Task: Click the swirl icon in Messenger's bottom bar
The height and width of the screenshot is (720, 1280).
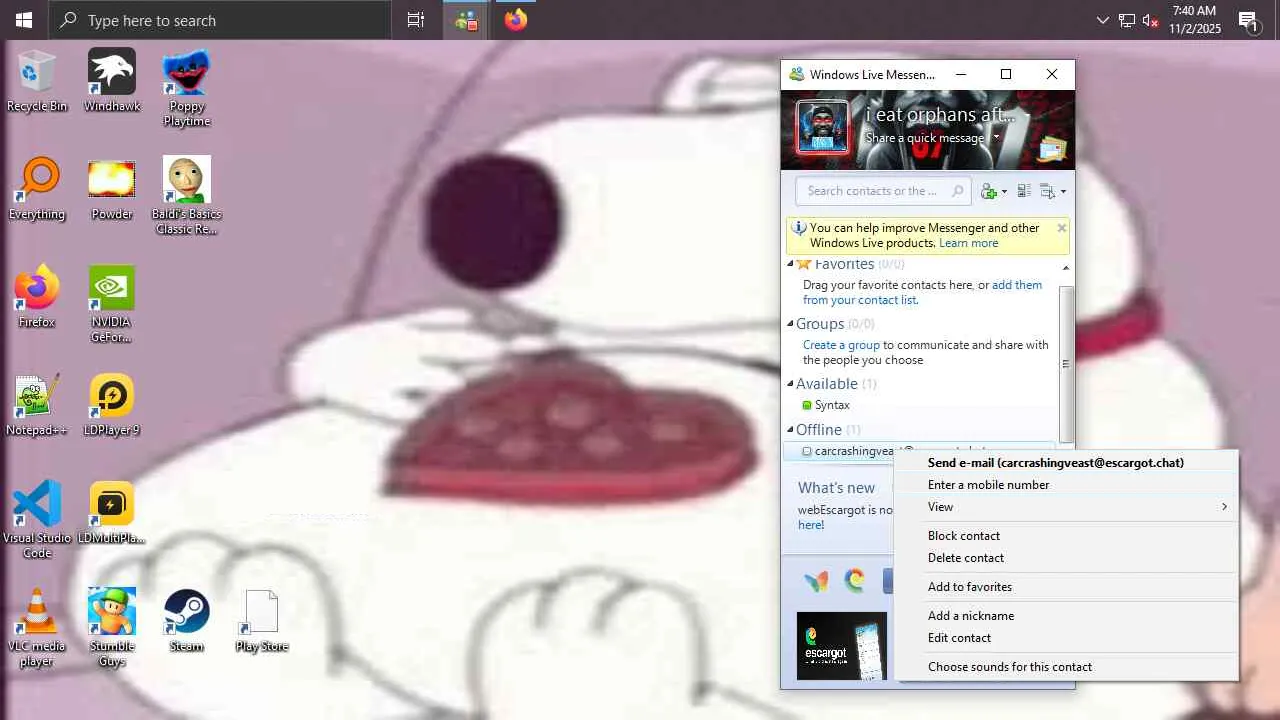Action: [854, 580]
